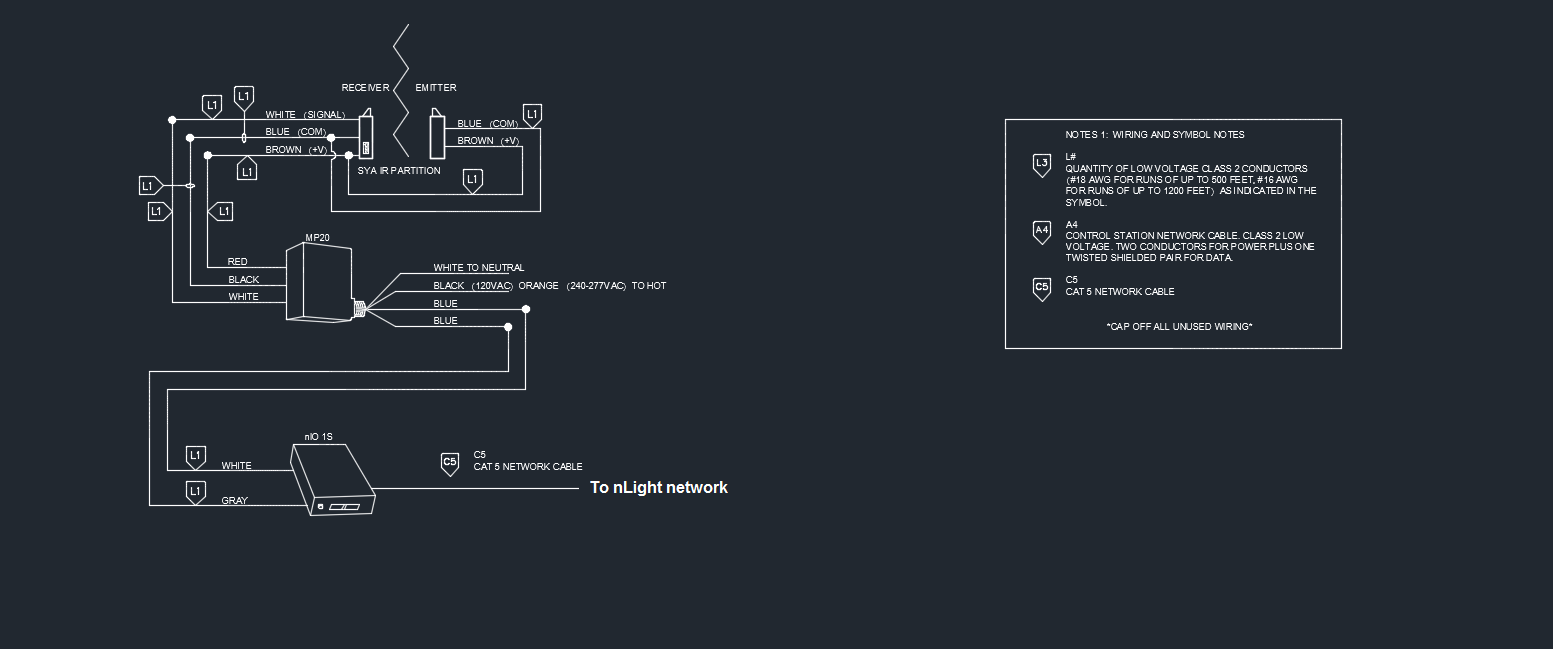Select the C5 tag beside the nIO cable
Viewport: 1553px width, 649px height.
(x=450, y=462)
